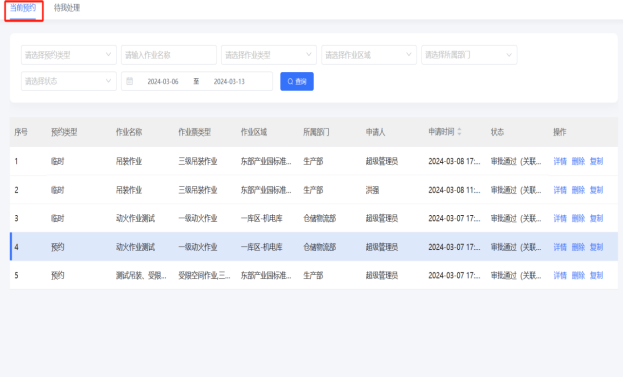Click 删除 for highlighted row 4
This screenshot has height=377, width=623.
coord(578,247)
